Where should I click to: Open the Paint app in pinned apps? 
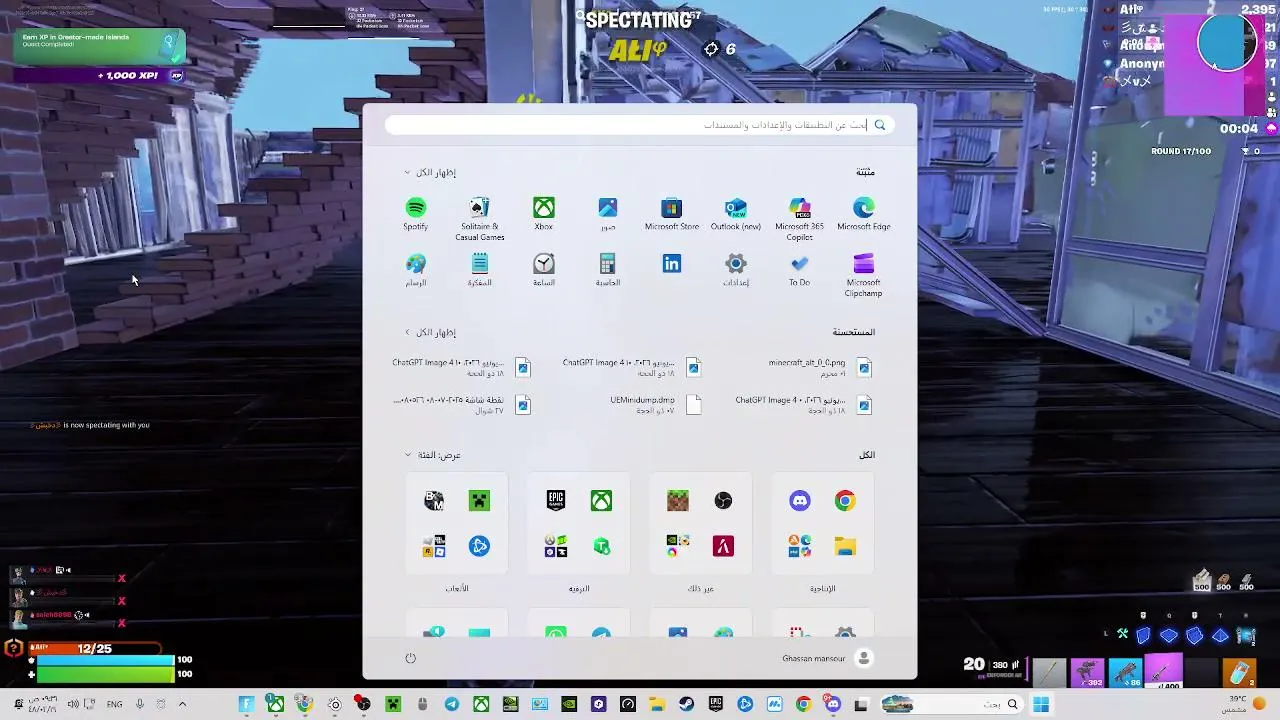(416, 270)
